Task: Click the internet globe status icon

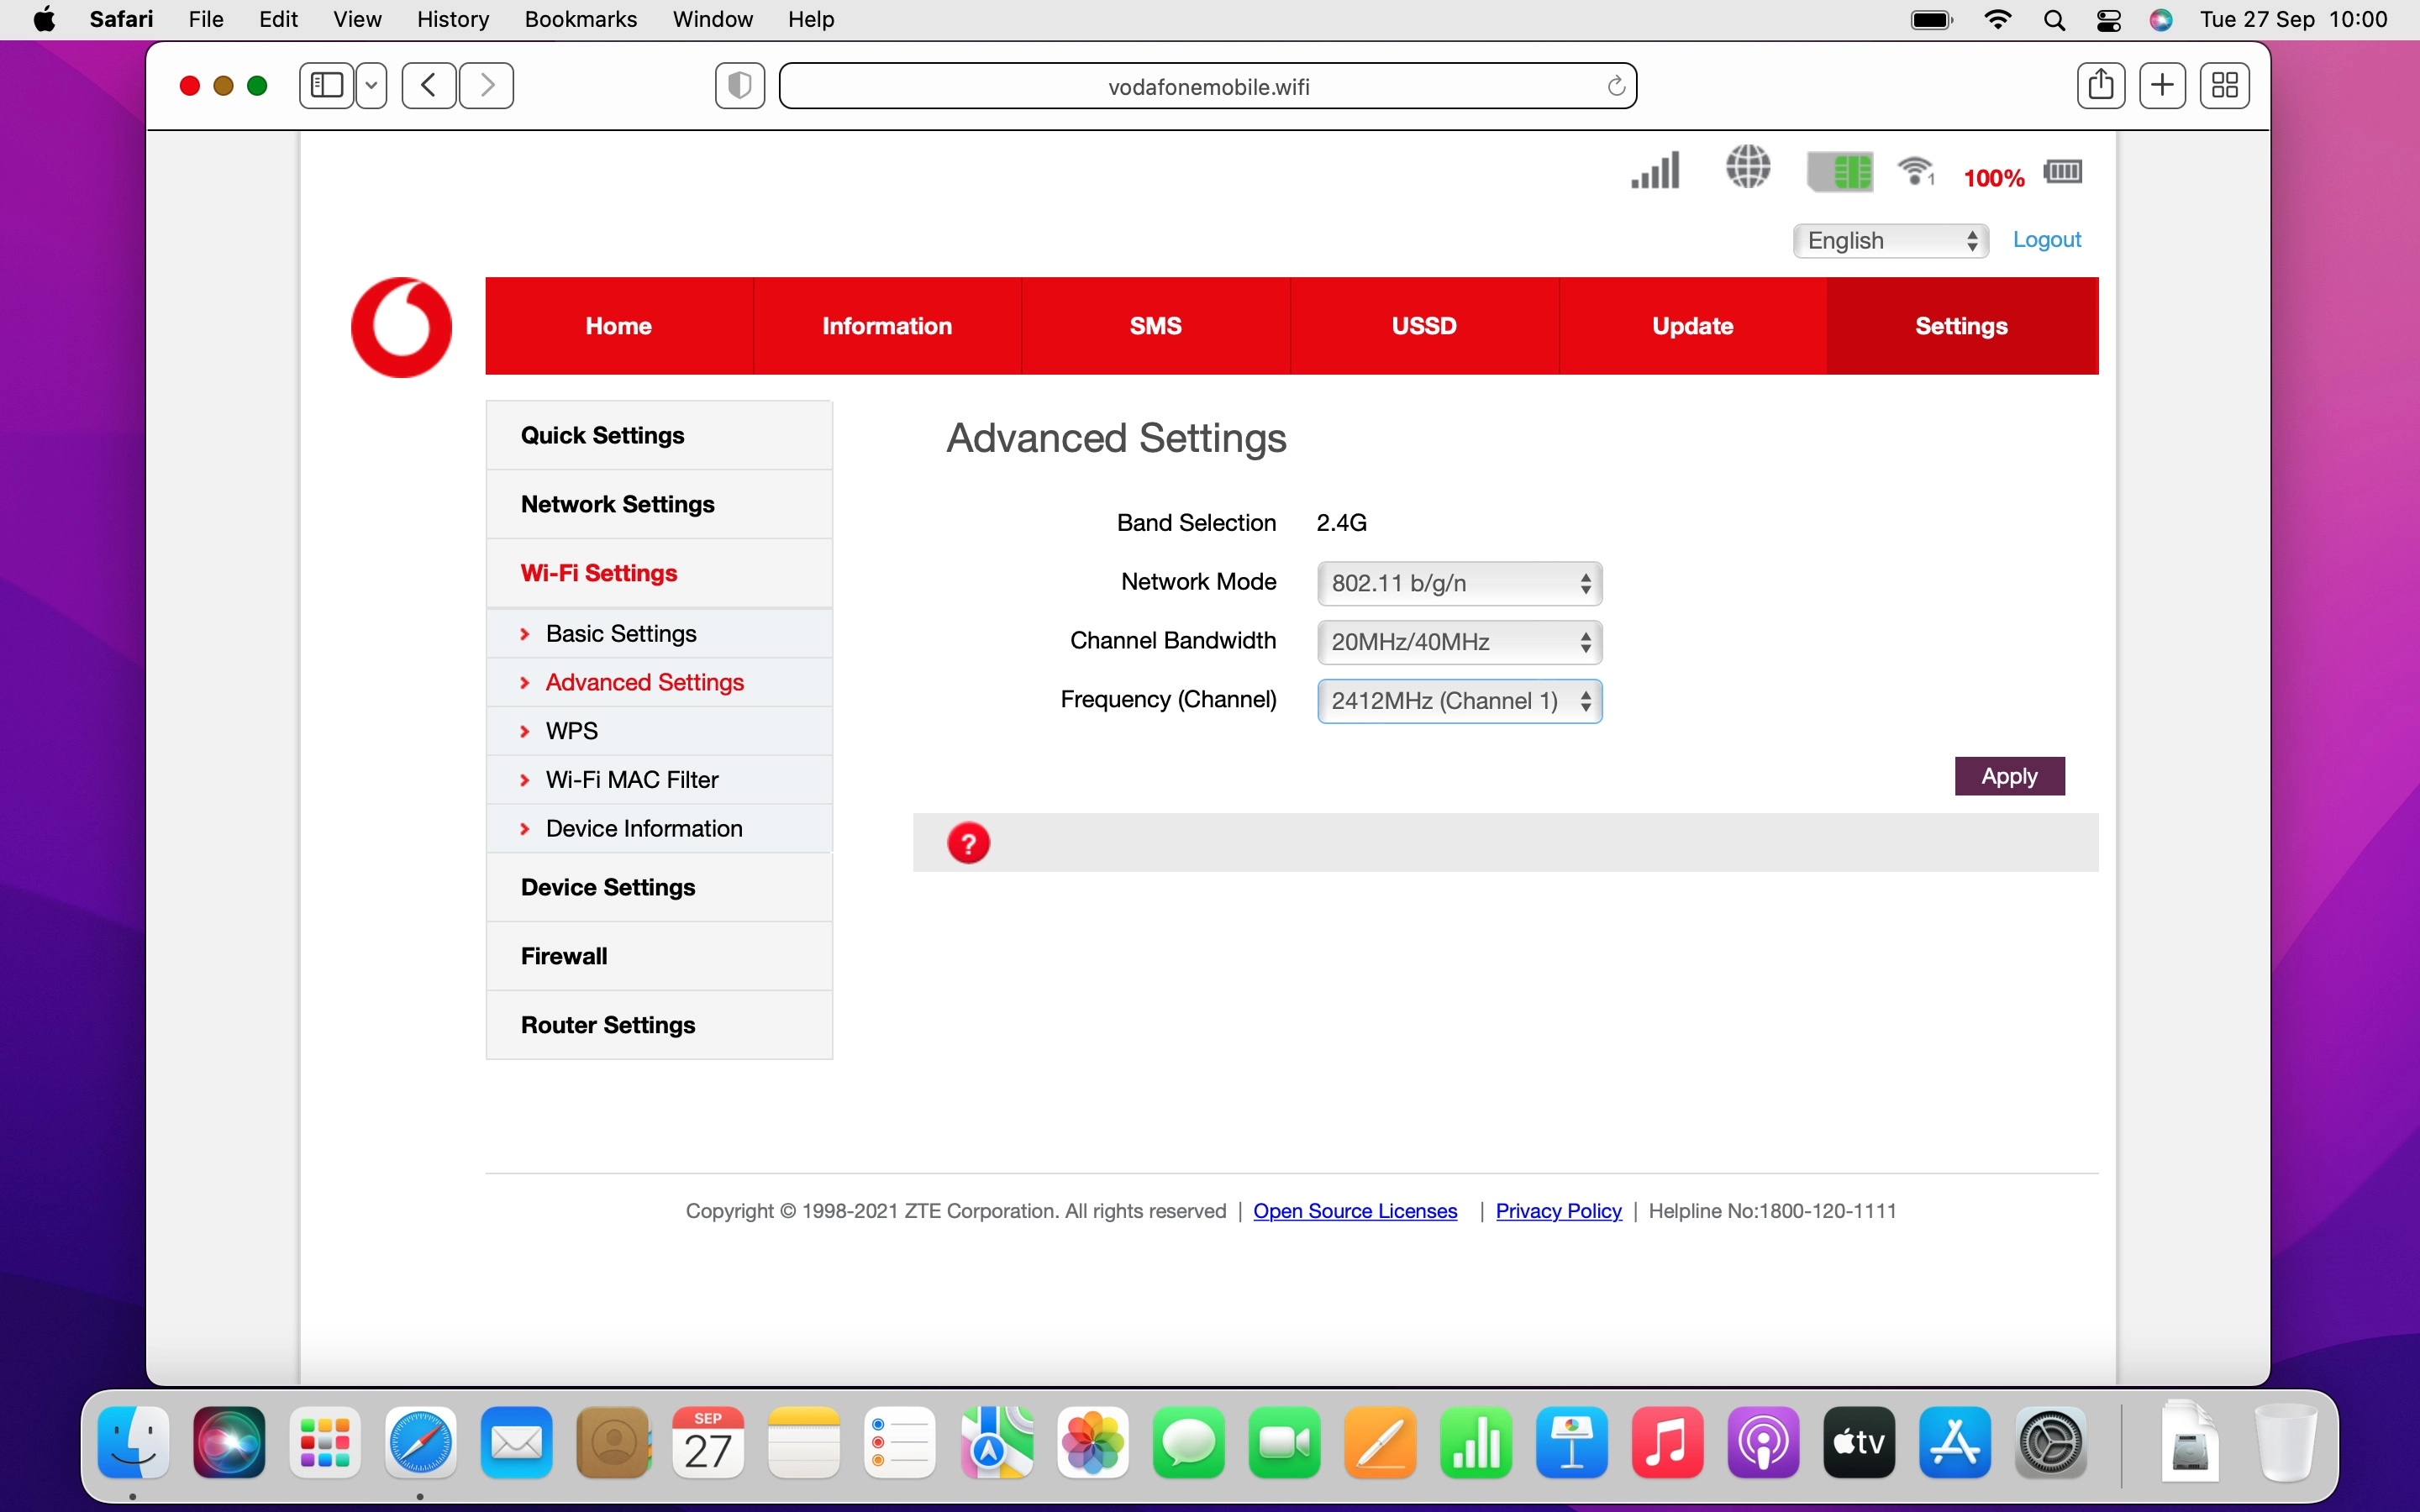Action: click(1748, 169)
